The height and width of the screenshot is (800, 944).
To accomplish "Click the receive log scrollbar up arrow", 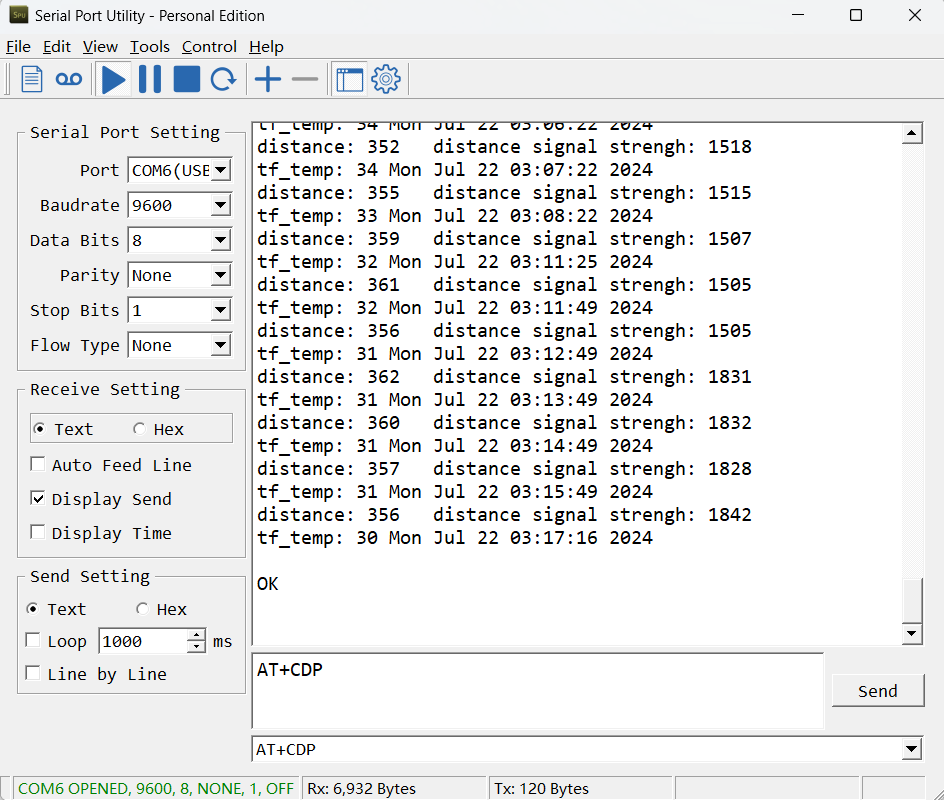I will (x=912, y=133).
